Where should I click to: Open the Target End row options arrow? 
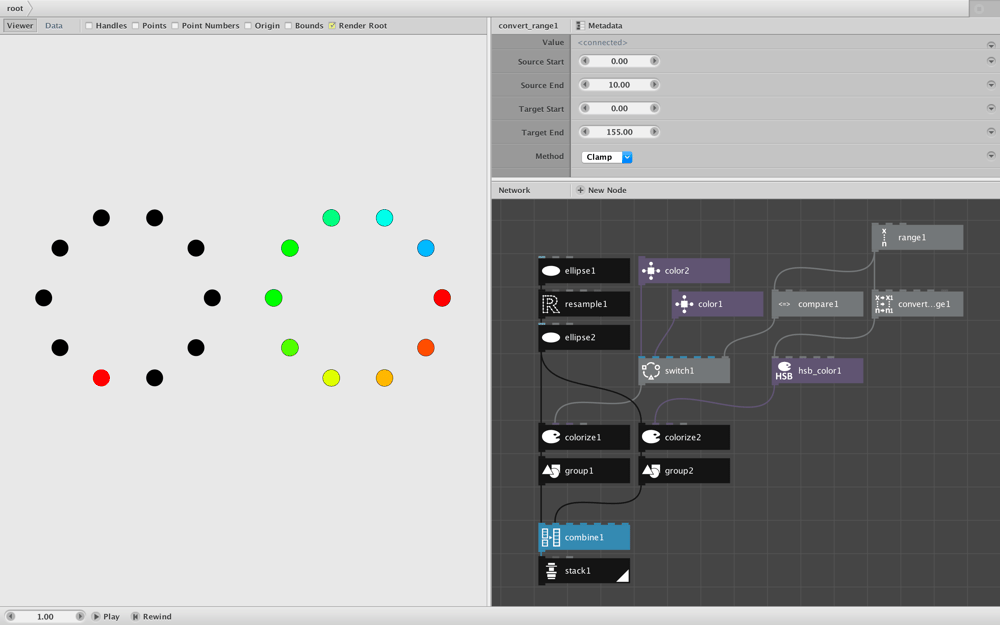[x=991, y=132]
